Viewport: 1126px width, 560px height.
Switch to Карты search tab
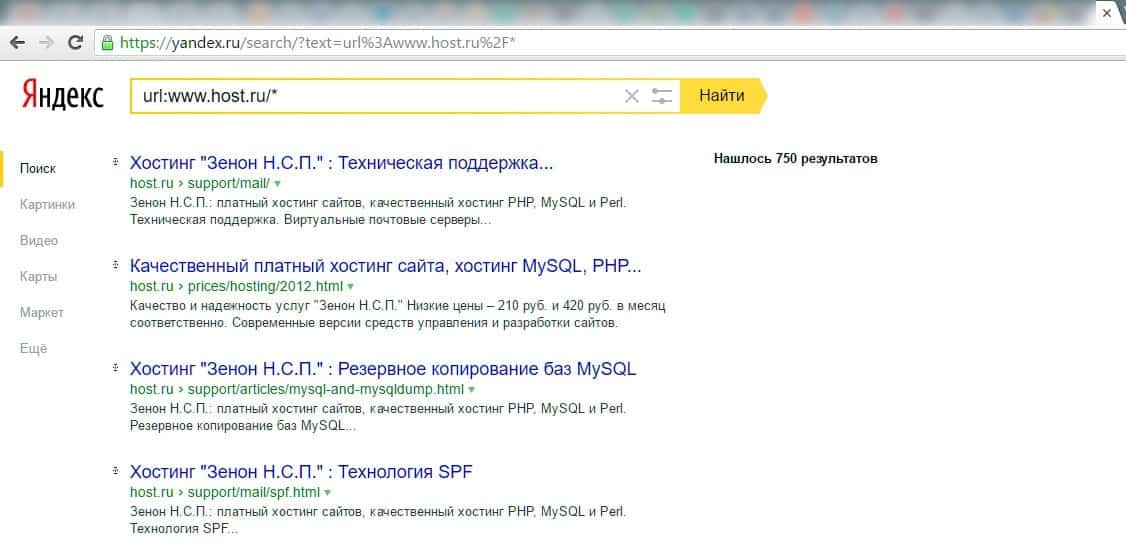point(38,276)
